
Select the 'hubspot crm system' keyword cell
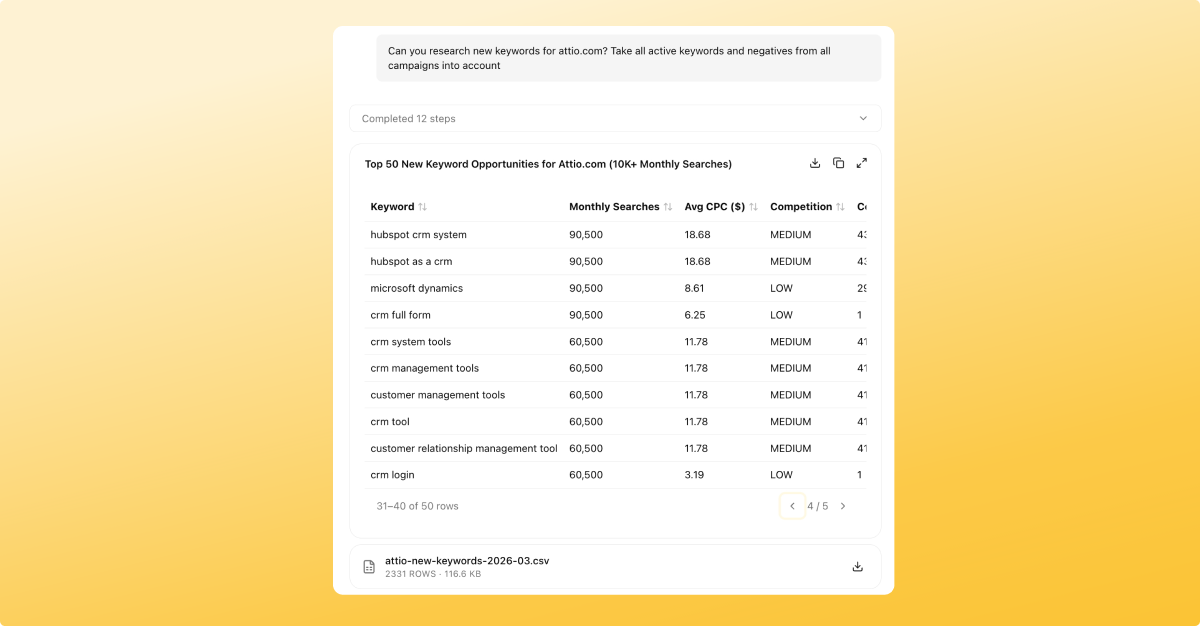[418, 235]
